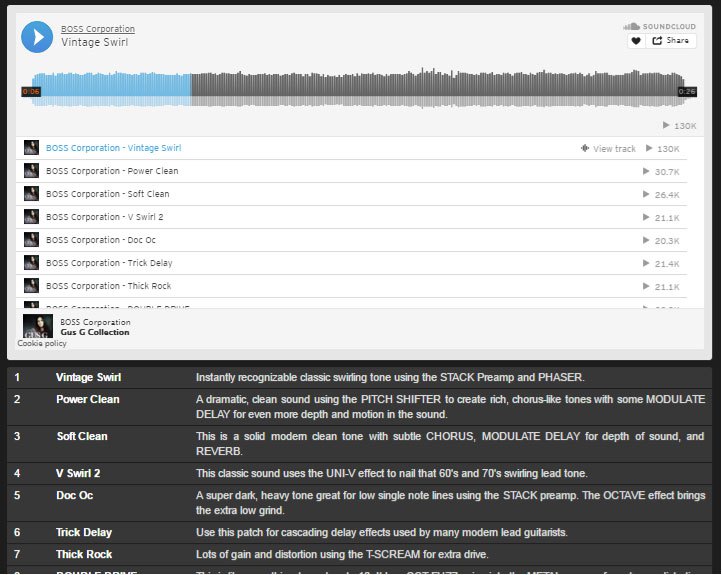
Task: Click the Vintage Swirl title in the player header
Action: coord(95,42)
